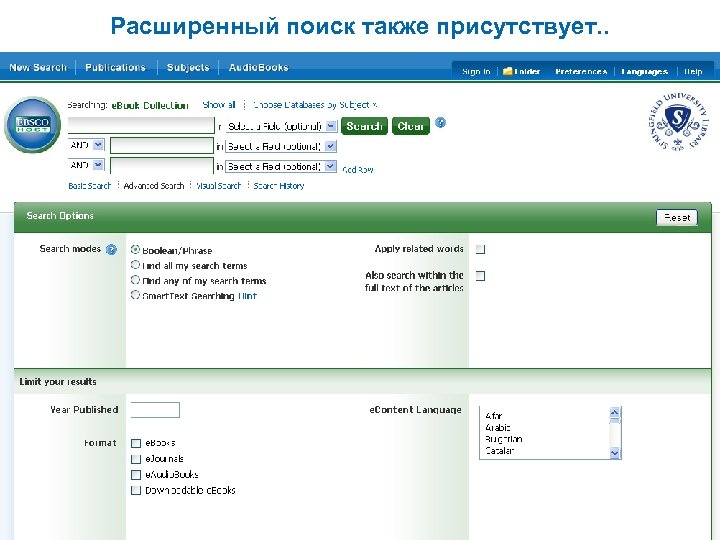Click the EBSCOhost logo icon
The height and width of the screenshot is (540, 720).
click(x=32, y=124)
